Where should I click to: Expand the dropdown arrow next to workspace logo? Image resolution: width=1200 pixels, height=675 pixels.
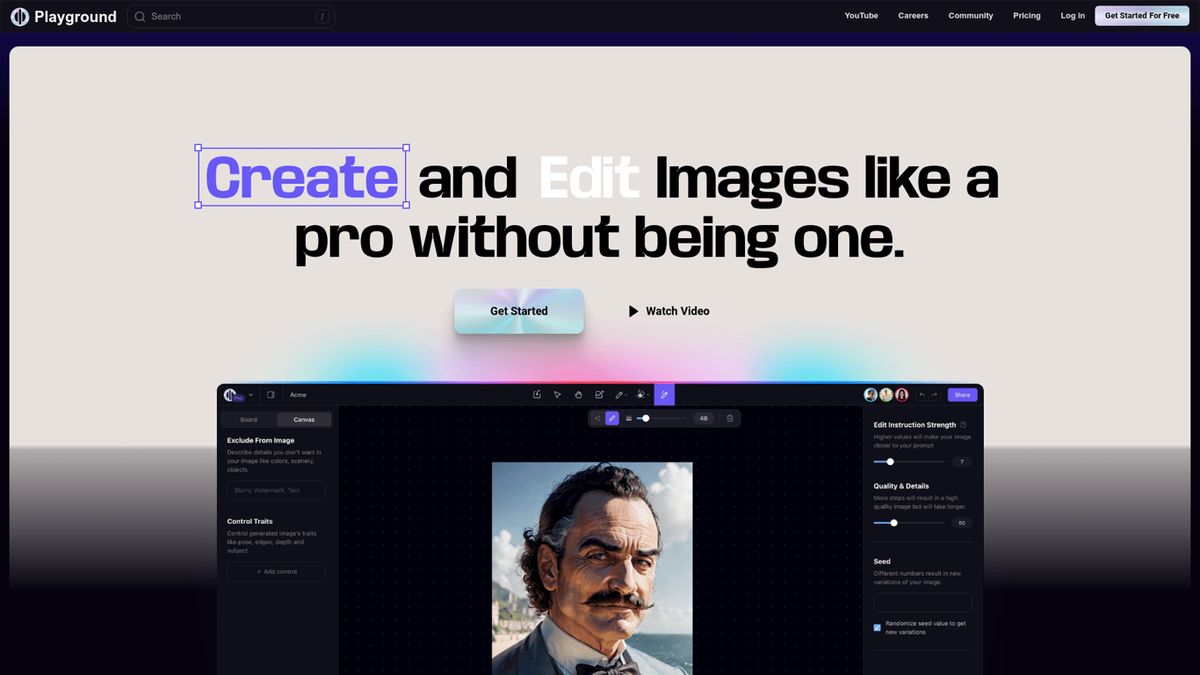point(250,395)
